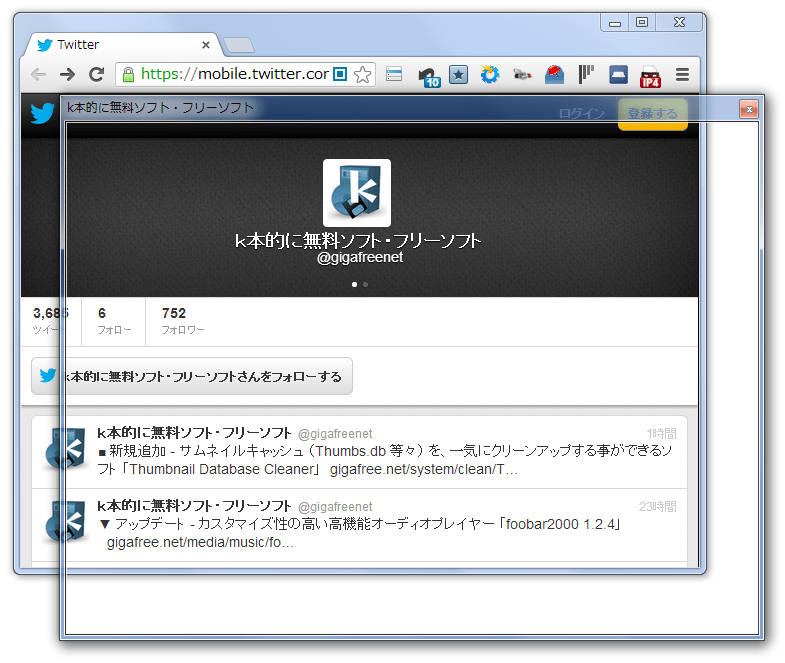
Task: Open a new tab with blank tab button
Action: coord(239,46)
